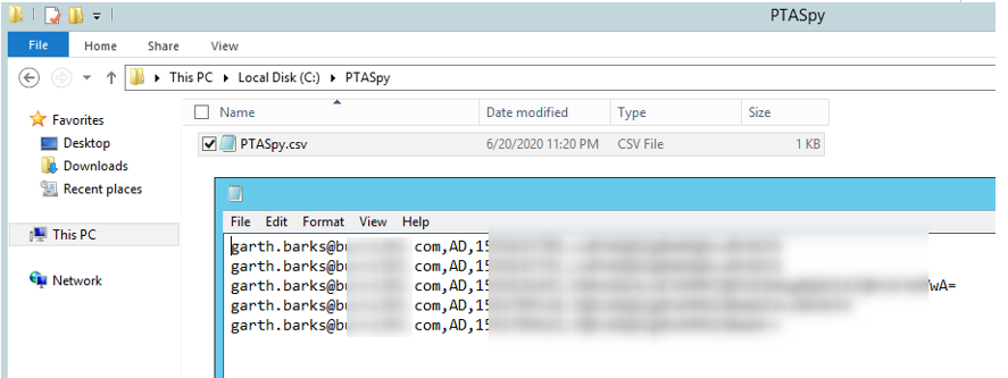Open the Explorer View ribbon tab

tap(224, 46)
